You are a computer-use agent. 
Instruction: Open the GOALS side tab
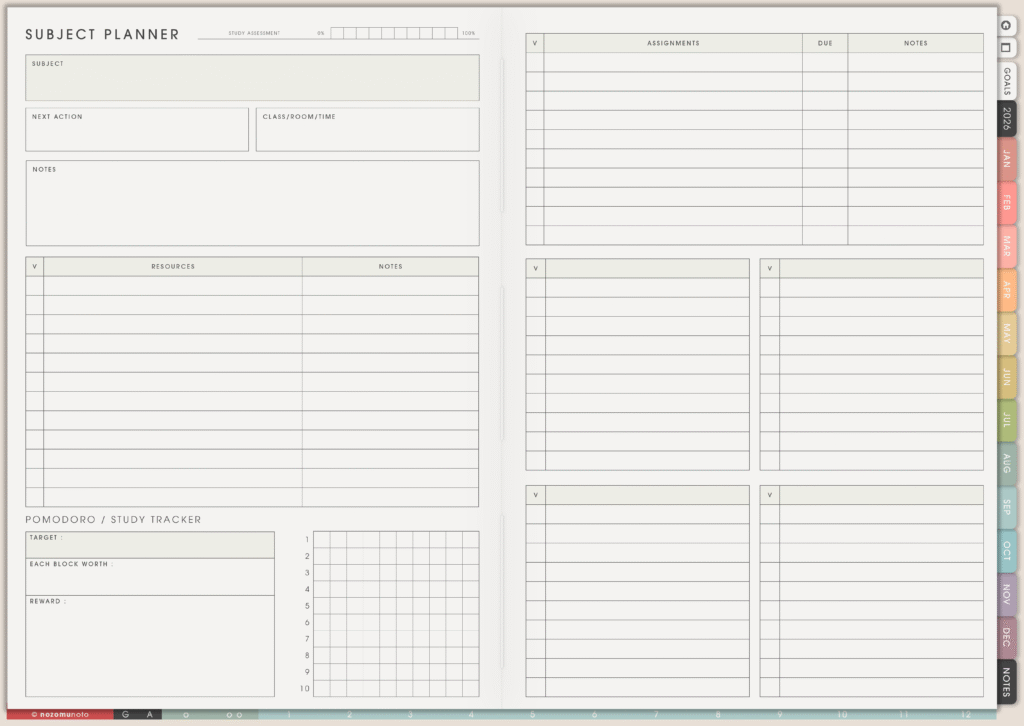pos(1006,82)
